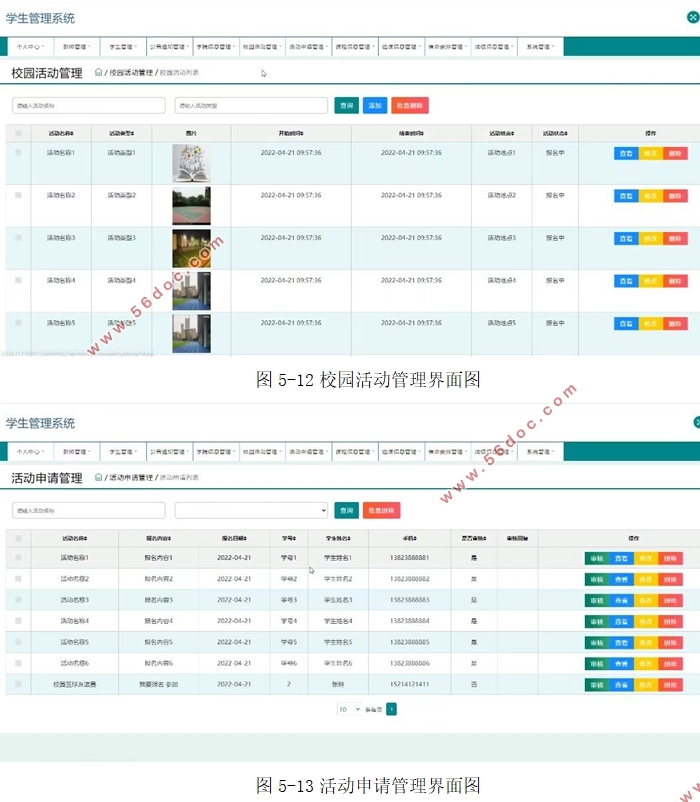Expand 活动申请管理 menu in lower navigation bar
Viewport: 700px width, 802px height.
308,452
